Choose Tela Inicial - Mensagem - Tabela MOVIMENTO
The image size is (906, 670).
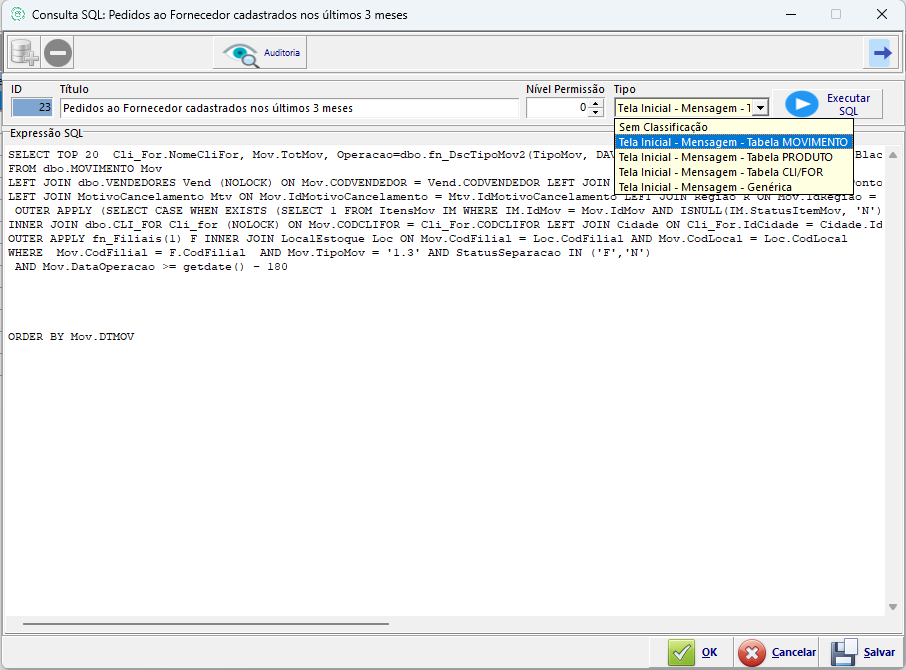tap(733, 142)
